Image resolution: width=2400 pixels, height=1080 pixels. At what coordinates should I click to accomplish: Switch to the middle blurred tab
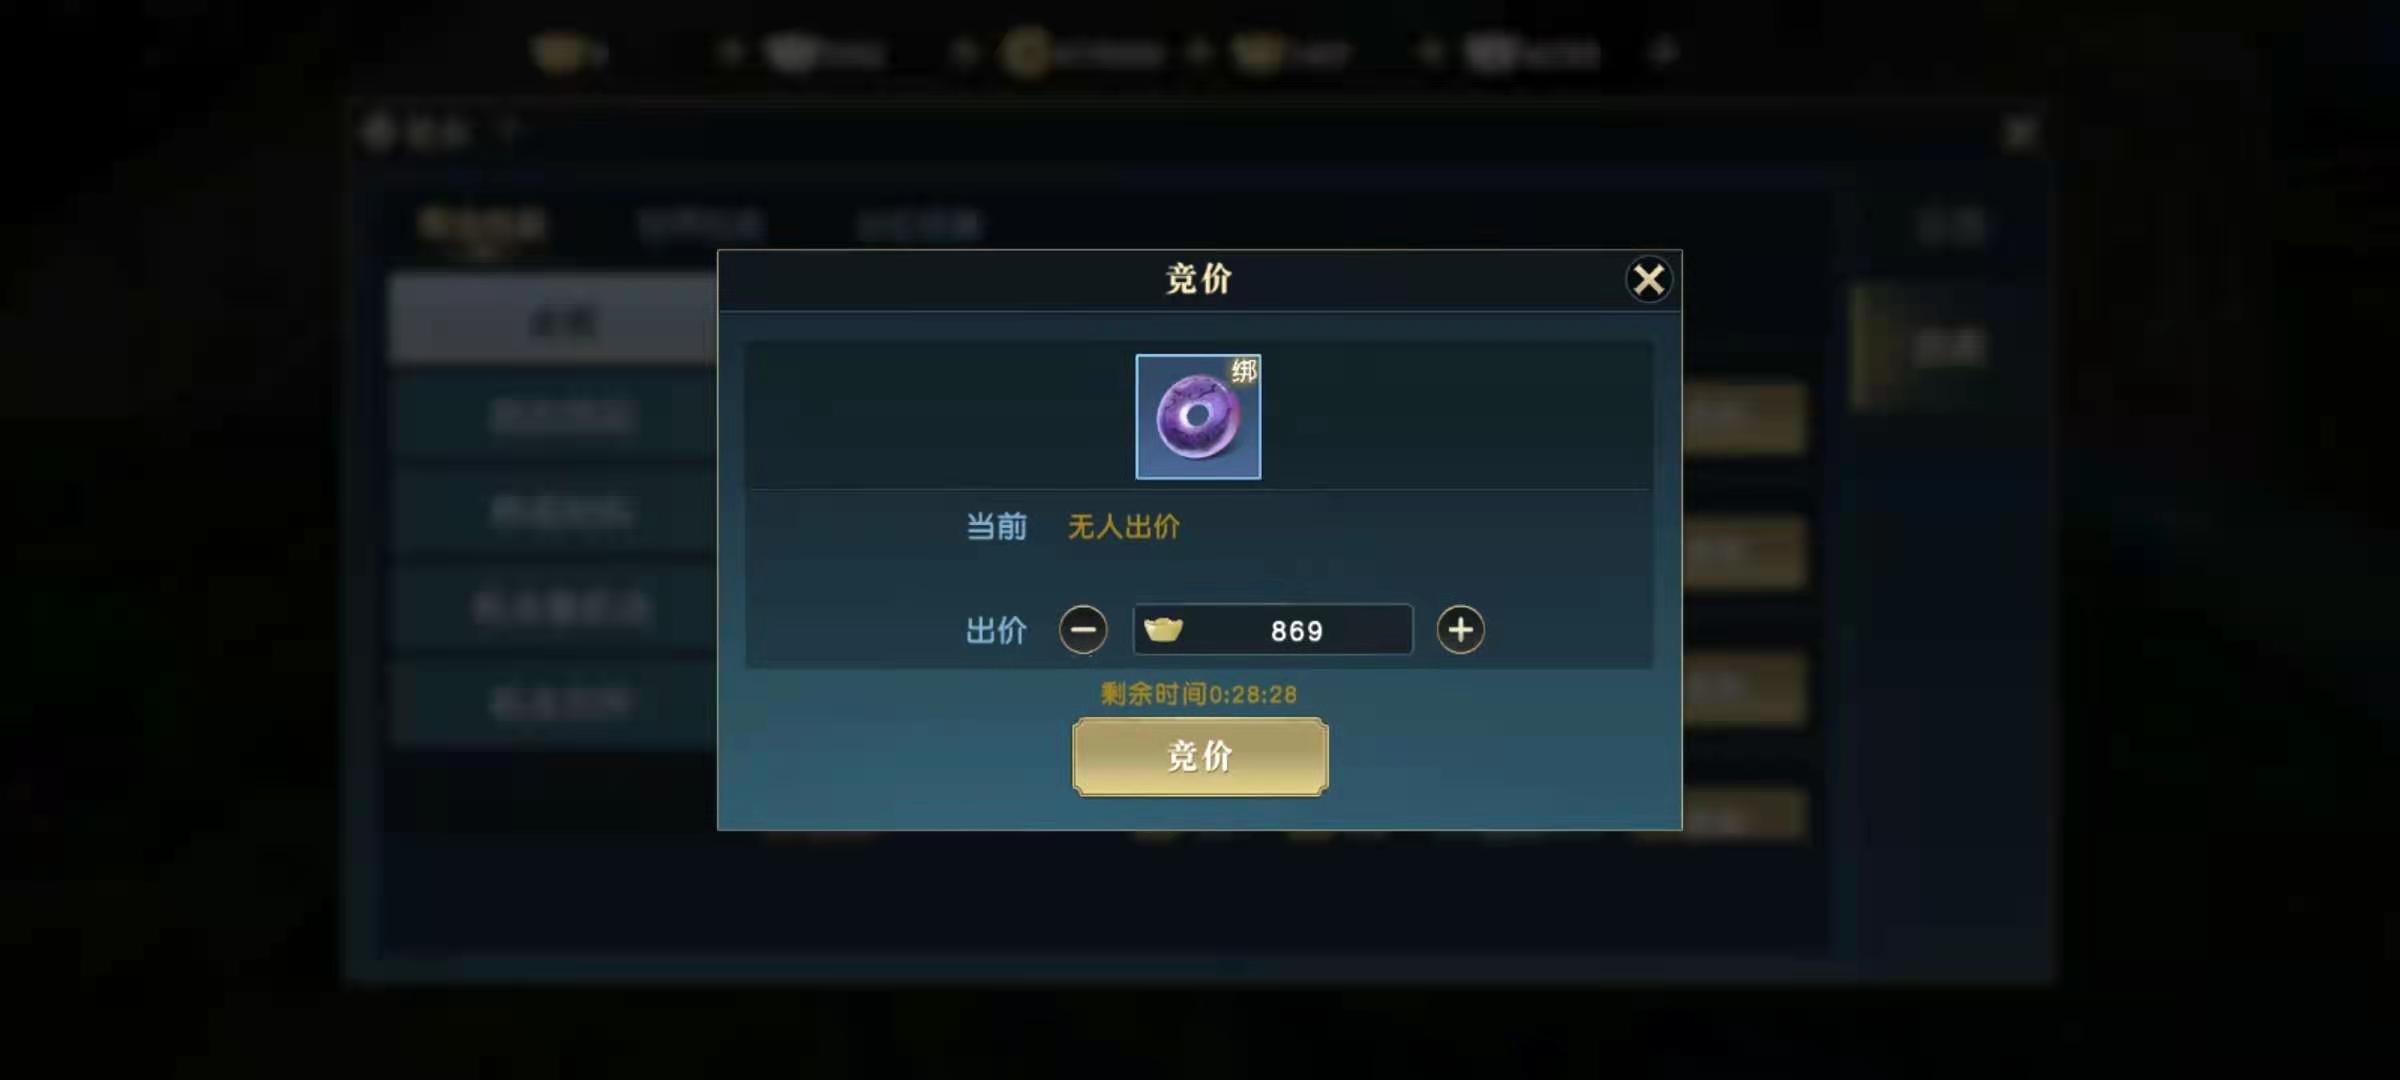700,225
